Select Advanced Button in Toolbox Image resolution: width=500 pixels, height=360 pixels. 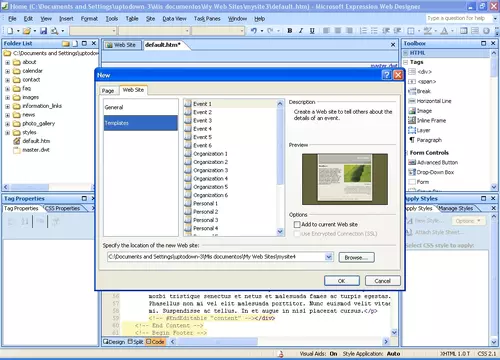click(x=433, y=162)
